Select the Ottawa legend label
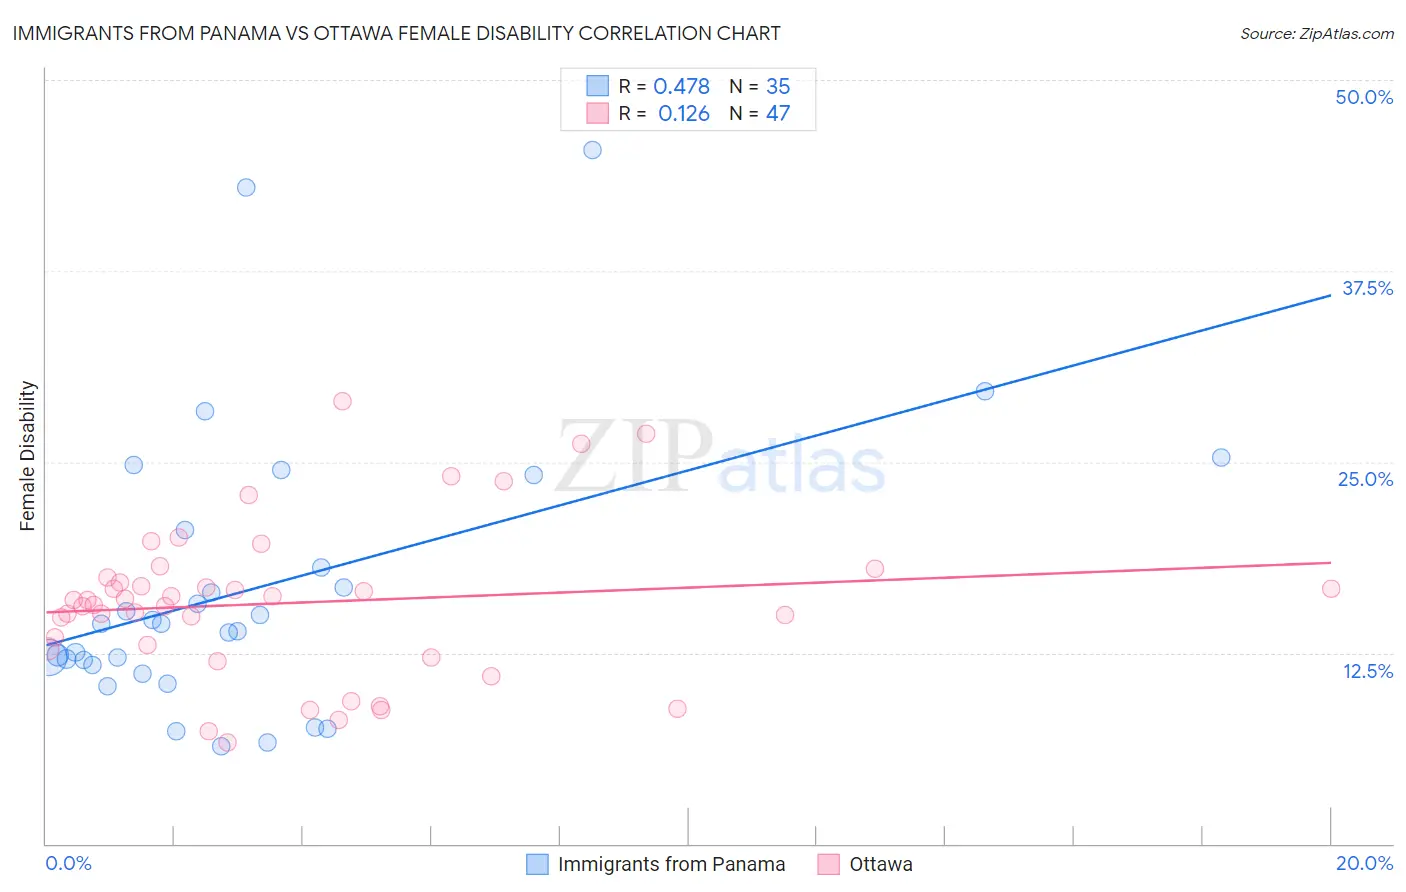 click(881, 864)
